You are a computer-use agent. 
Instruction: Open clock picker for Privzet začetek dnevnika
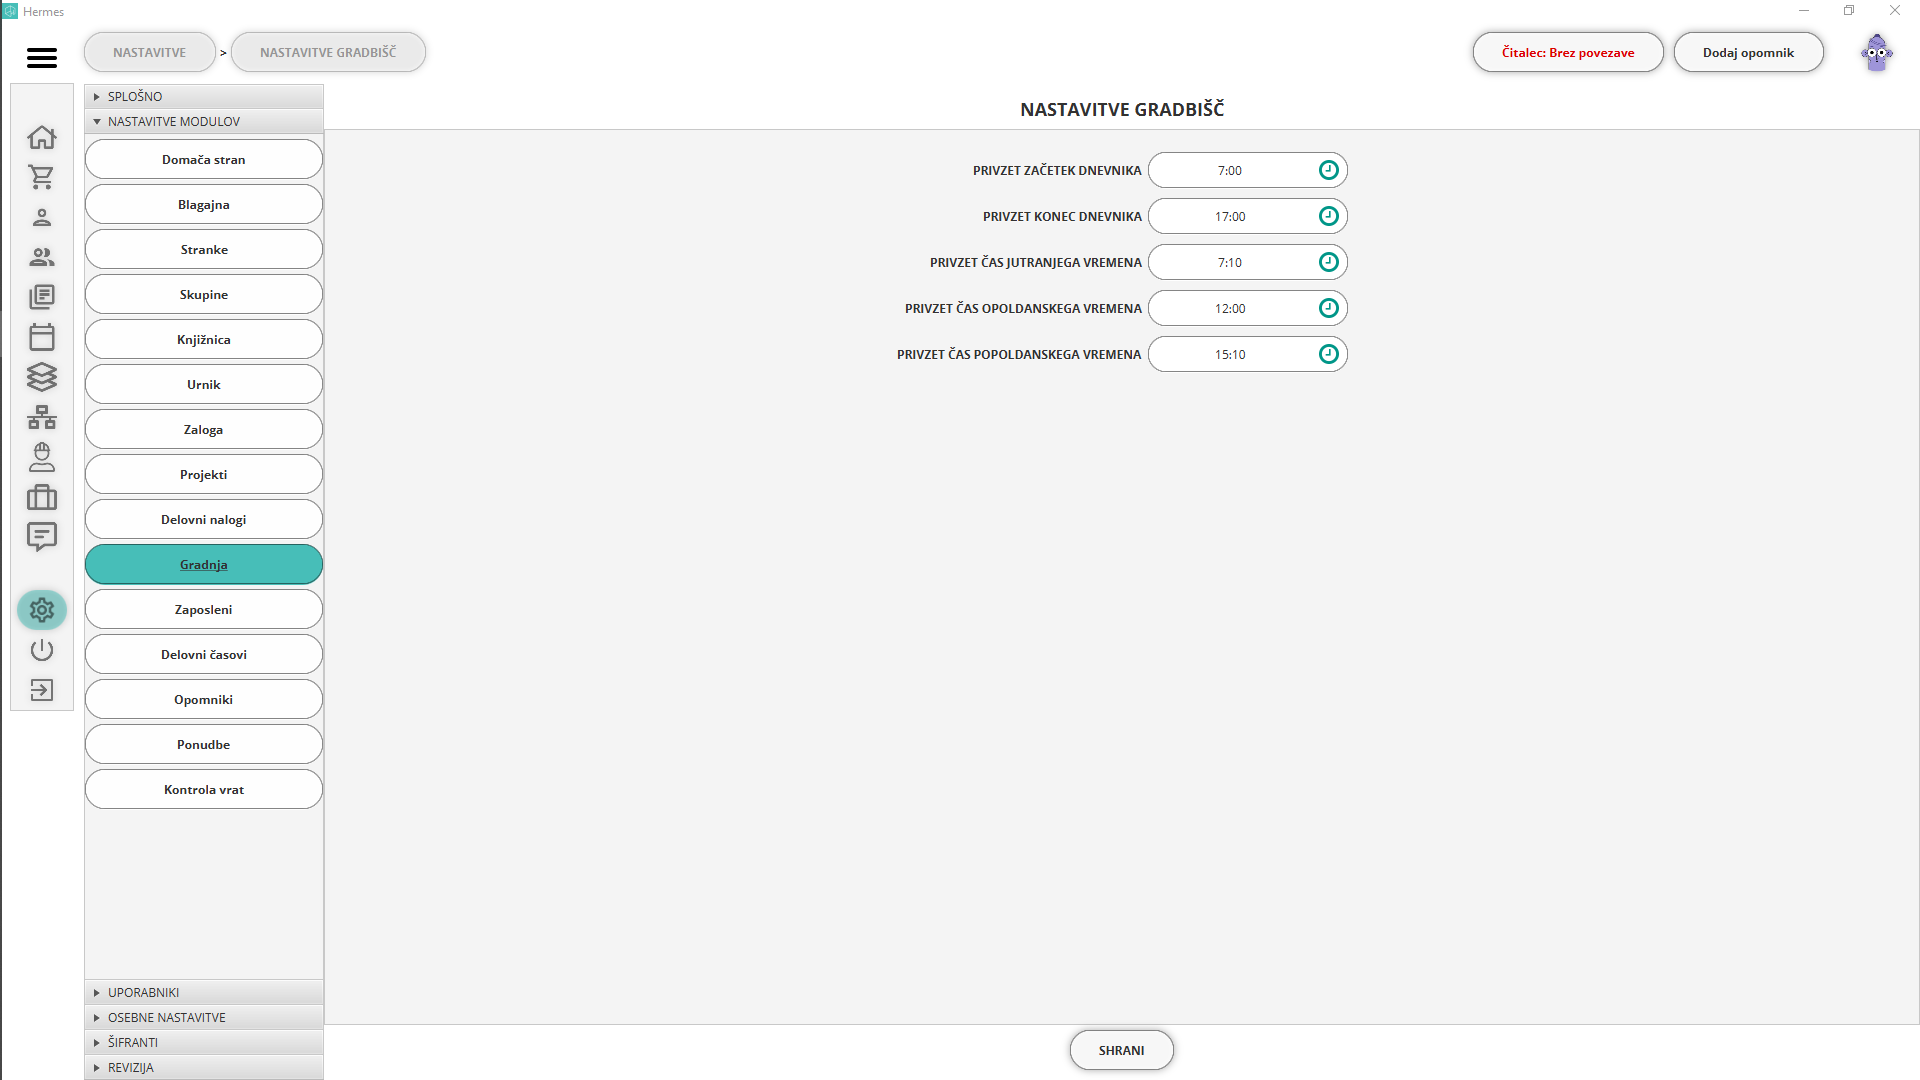click(x=1328, y=170)
